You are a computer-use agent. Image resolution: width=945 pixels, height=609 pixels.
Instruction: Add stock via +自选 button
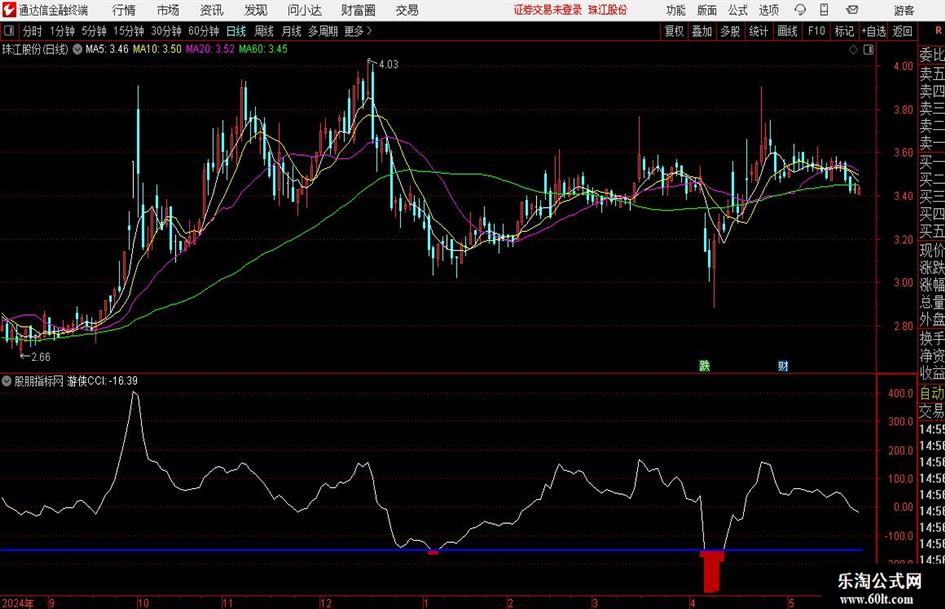click(x=874, y=31)
